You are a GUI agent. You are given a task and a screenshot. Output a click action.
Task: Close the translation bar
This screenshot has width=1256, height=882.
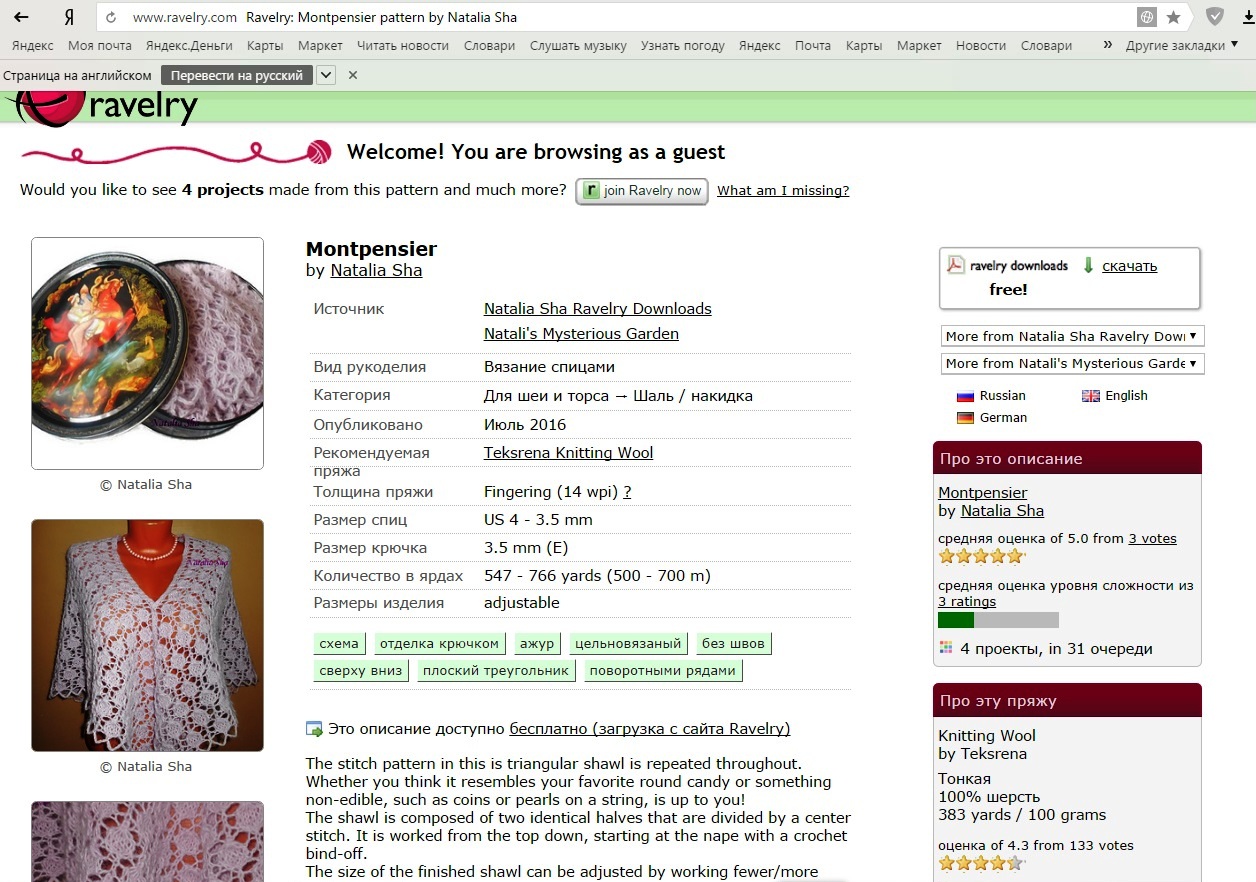pos(353,75)
